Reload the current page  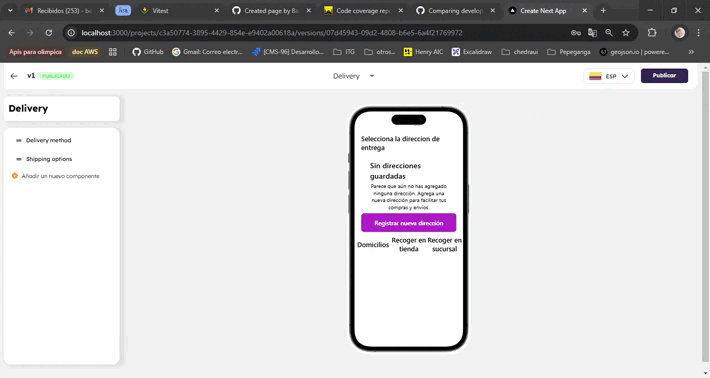tap(48, 33)
